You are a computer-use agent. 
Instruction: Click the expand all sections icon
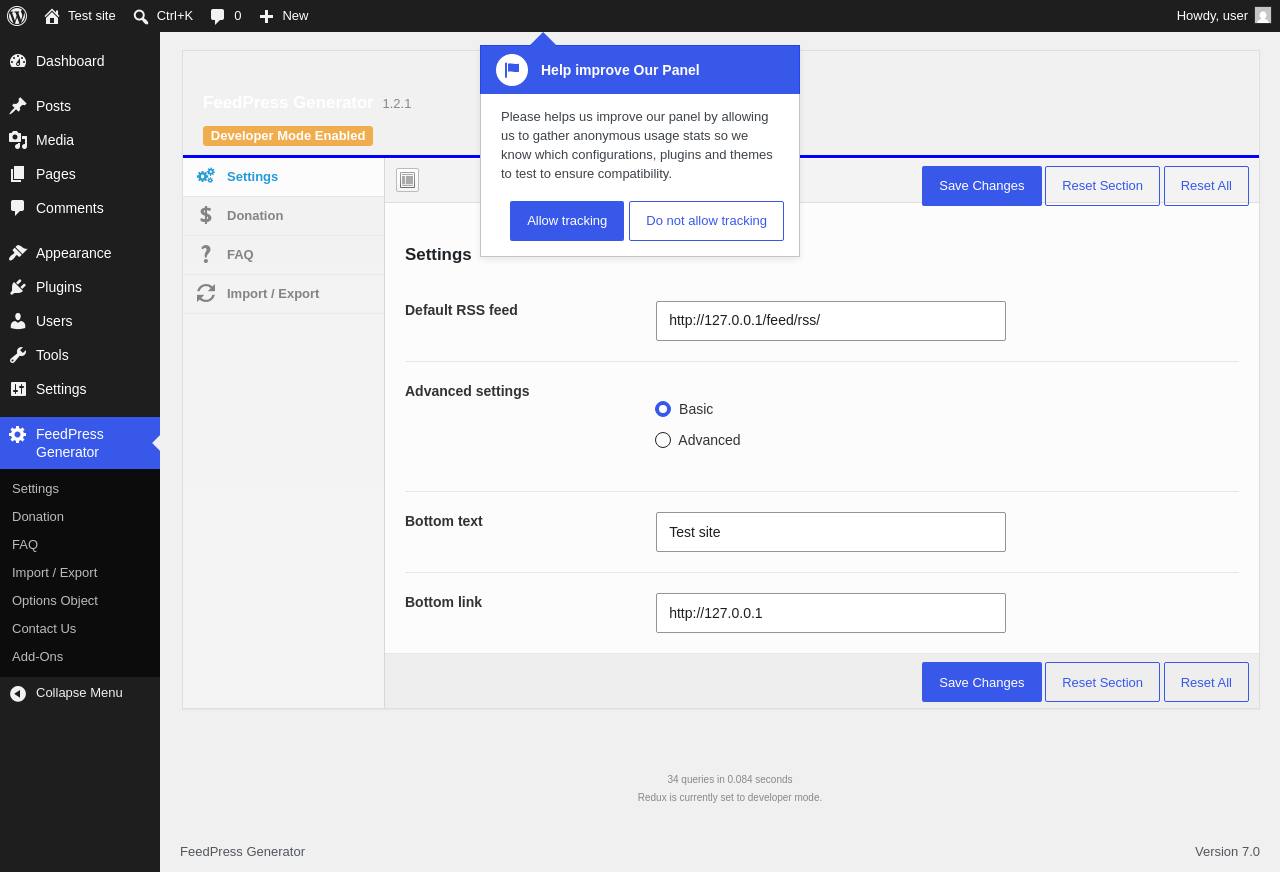click(x=407, y=180)
